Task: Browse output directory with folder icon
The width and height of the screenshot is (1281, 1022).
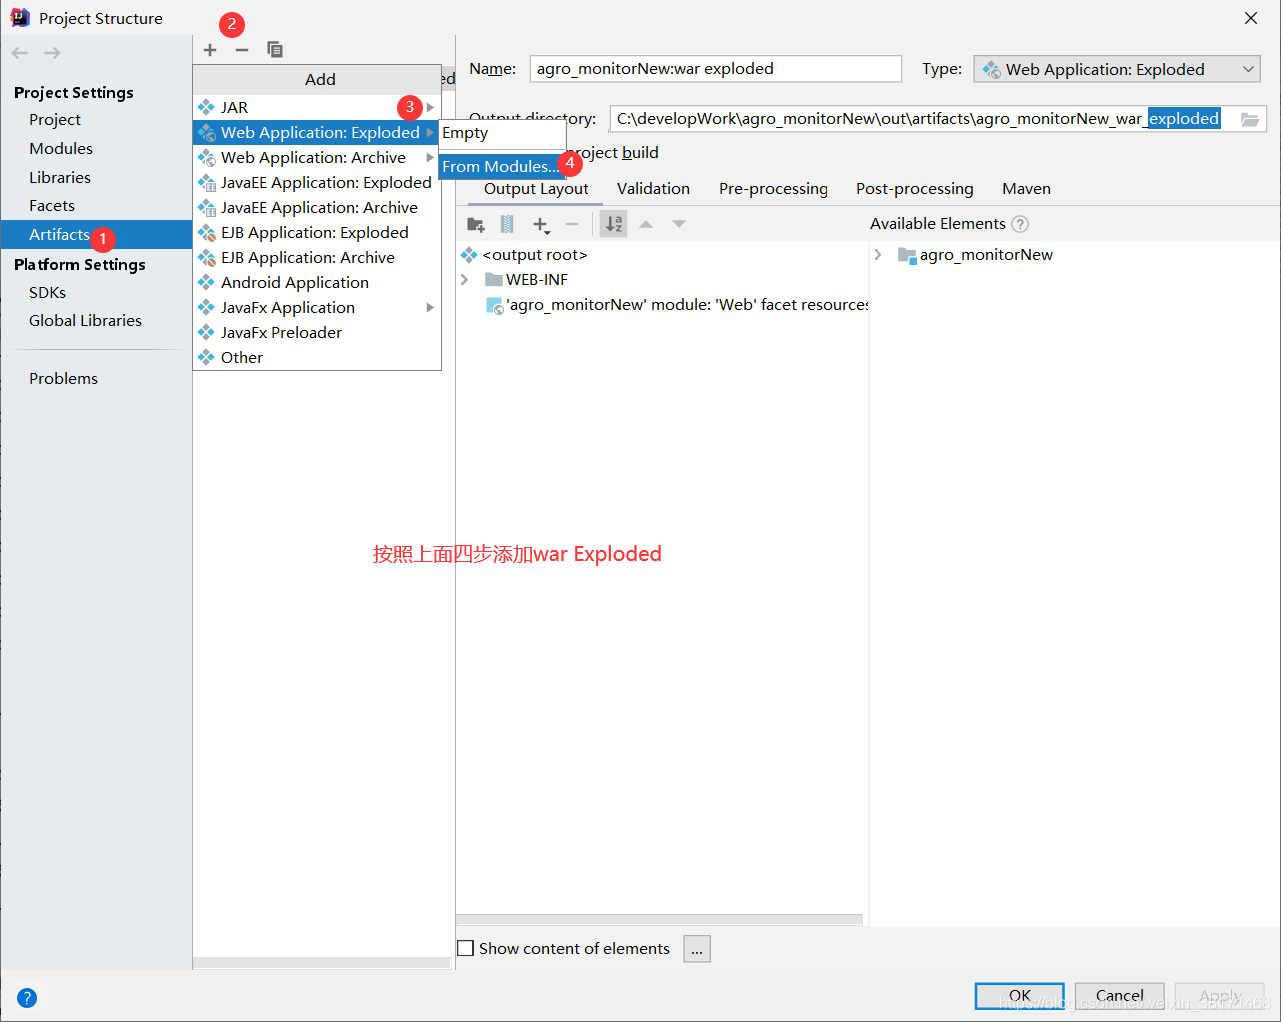Action: click(x=1250, y=119)
